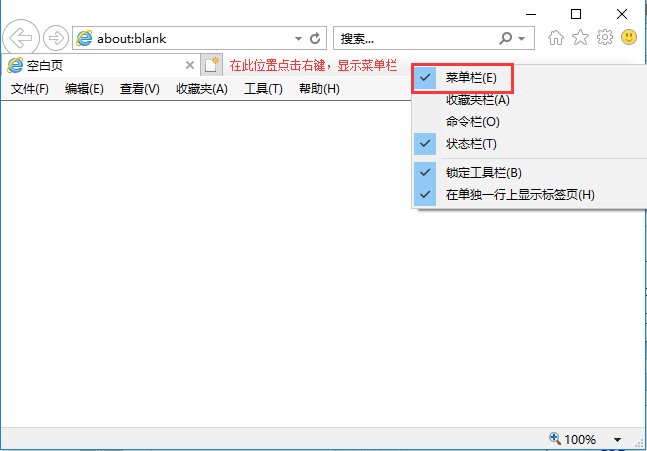Close the 空白页 tab

(189, 65)
